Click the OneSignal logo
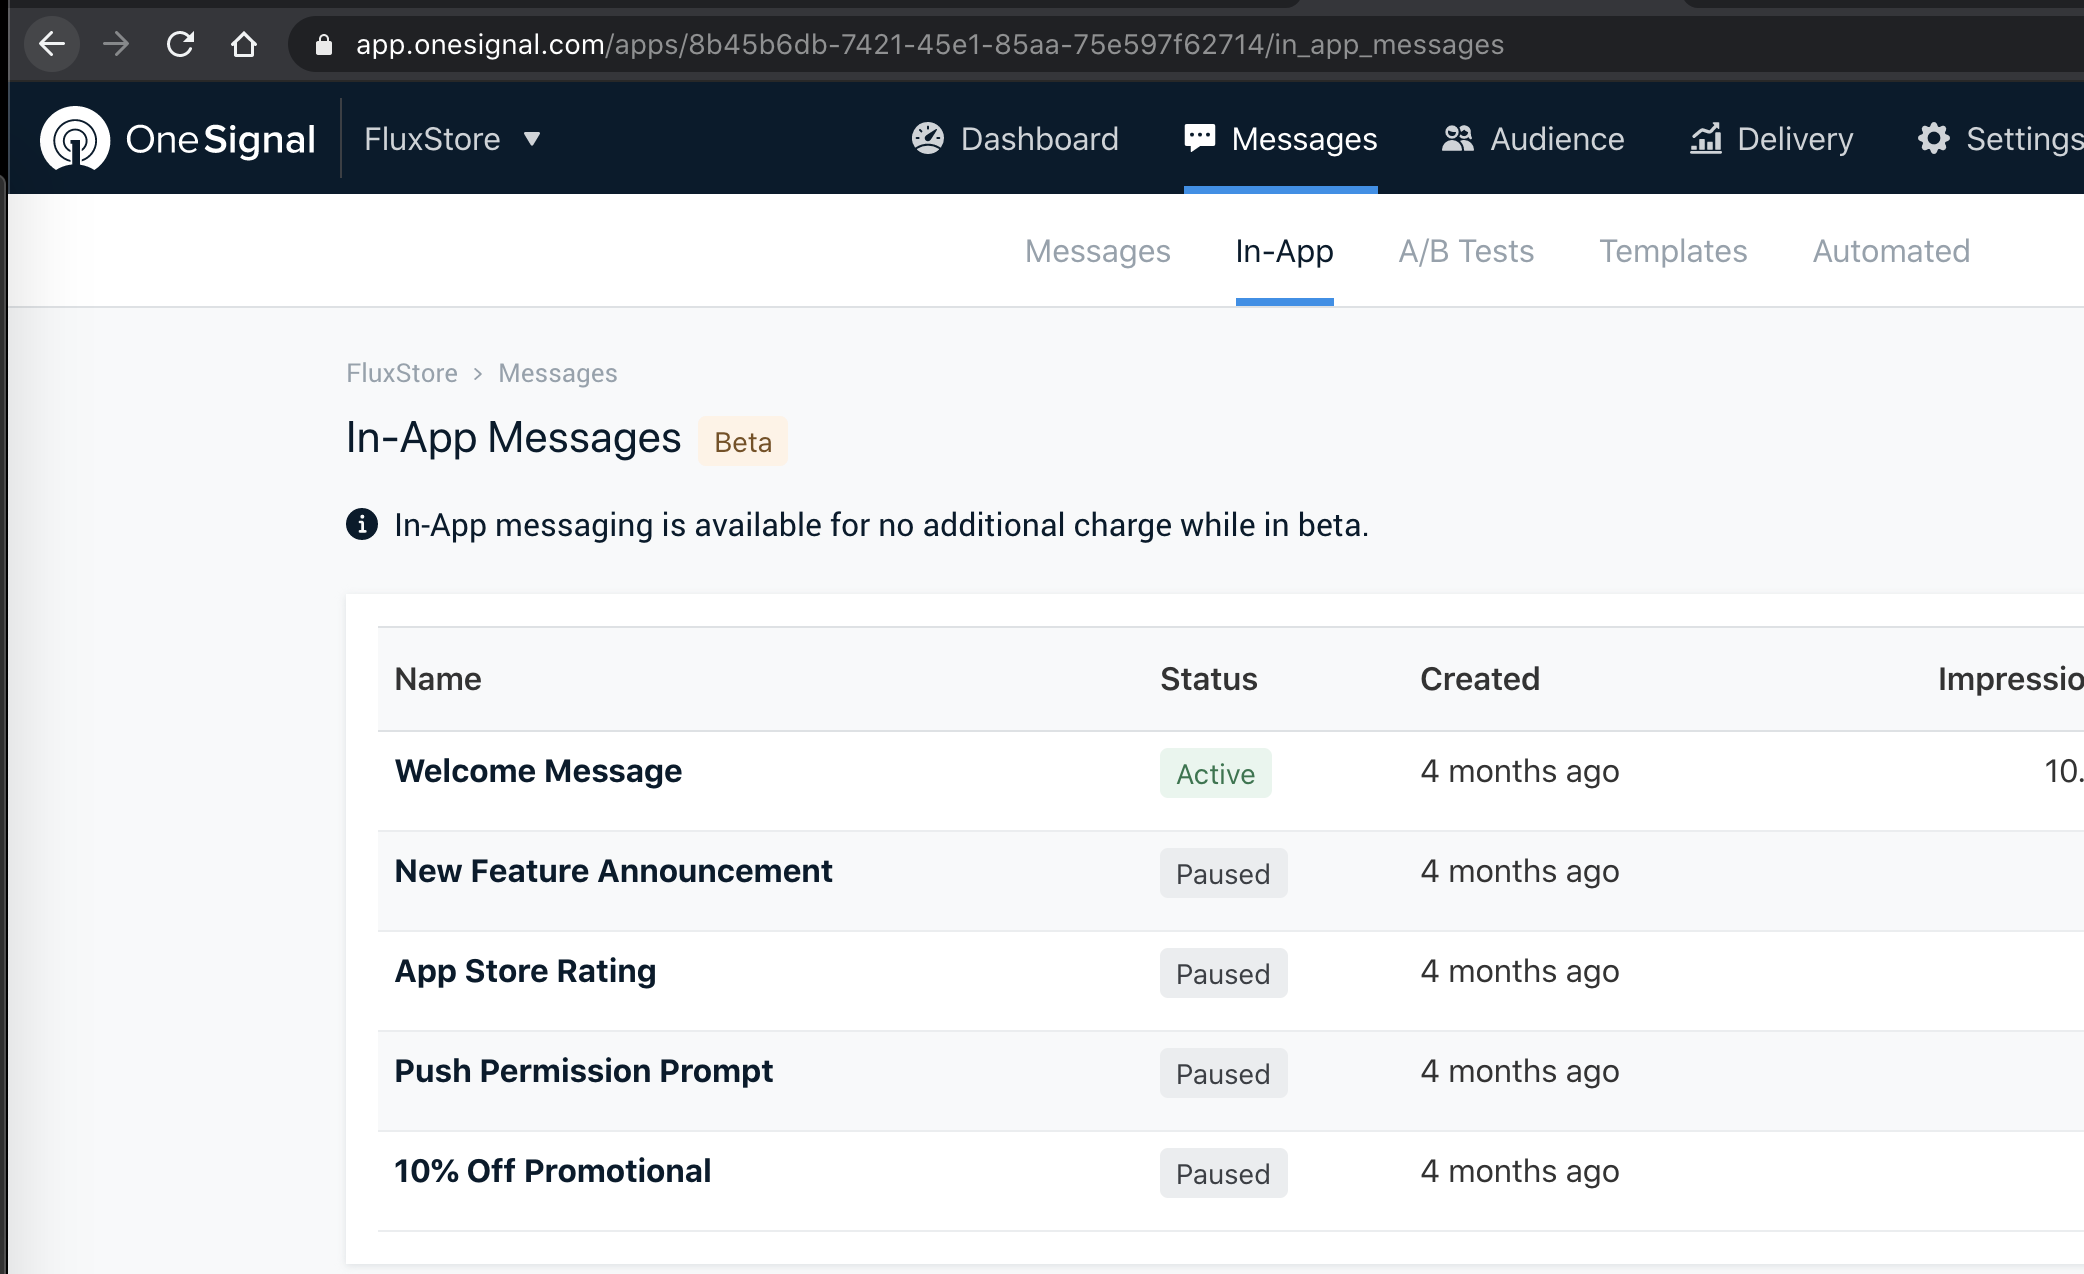 click(x=178, y=139)
